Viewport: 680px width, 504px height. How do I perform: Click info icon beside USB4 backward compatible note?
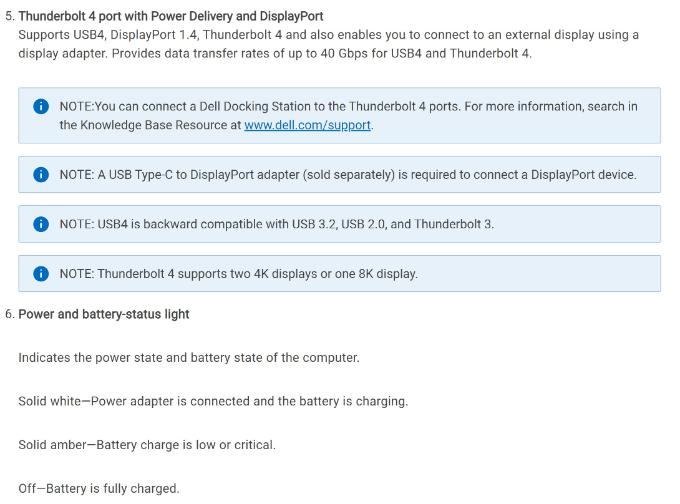tap(41, 224)
